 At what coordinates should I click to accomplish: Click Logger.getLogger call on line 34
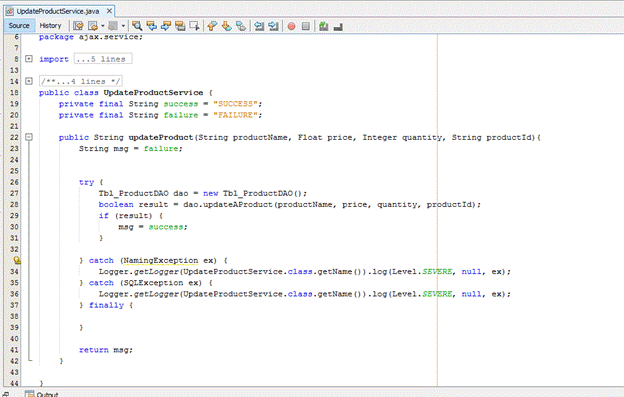click(139, 271)
